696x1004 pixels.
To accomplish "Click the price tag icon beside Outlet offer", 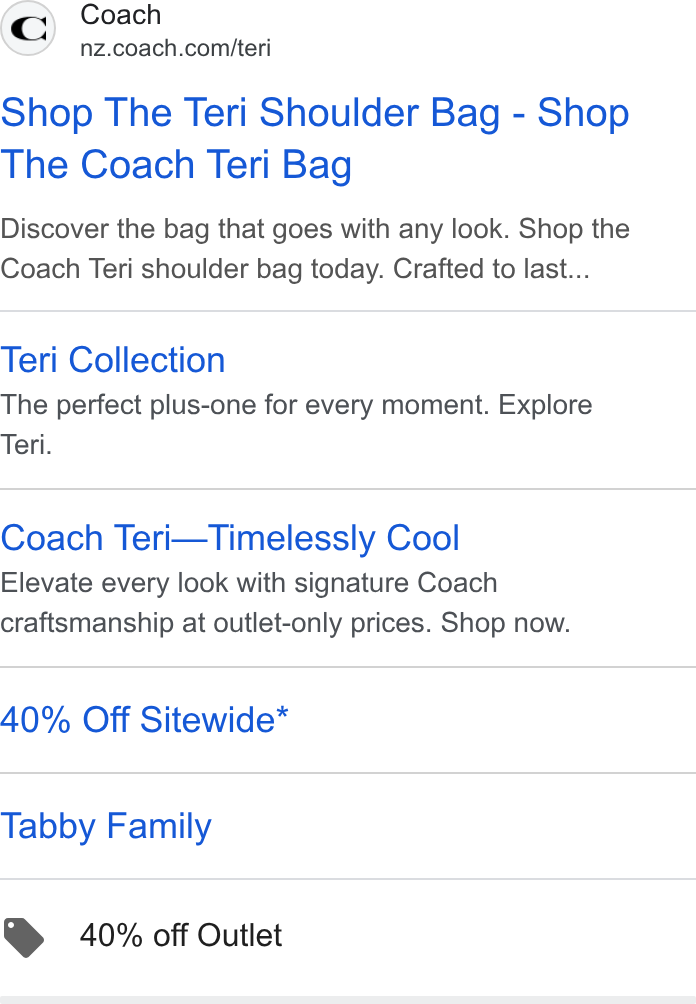I will 24,937.
